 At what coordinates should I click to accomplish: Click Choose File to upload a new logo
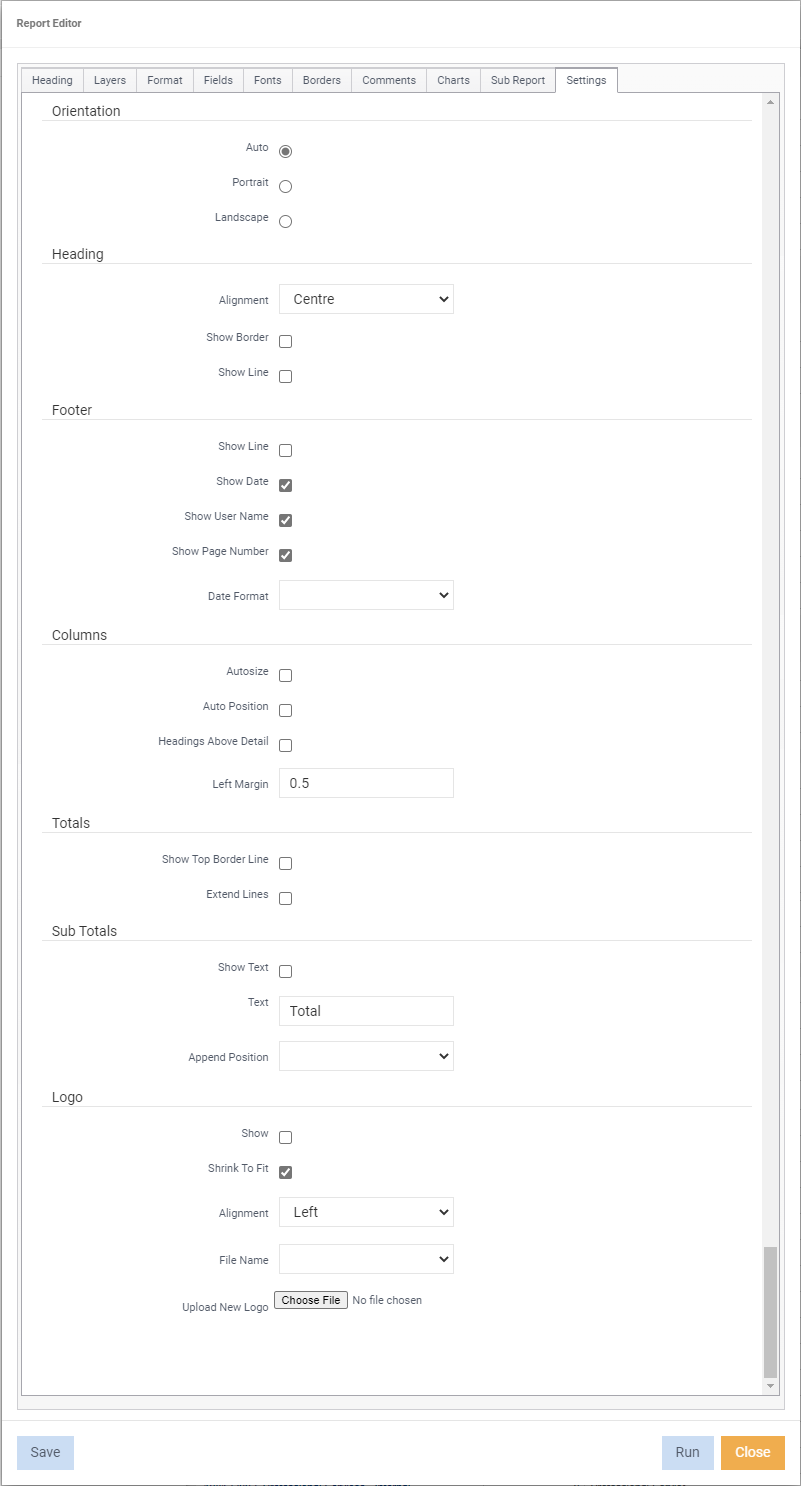click(310, 1299)
